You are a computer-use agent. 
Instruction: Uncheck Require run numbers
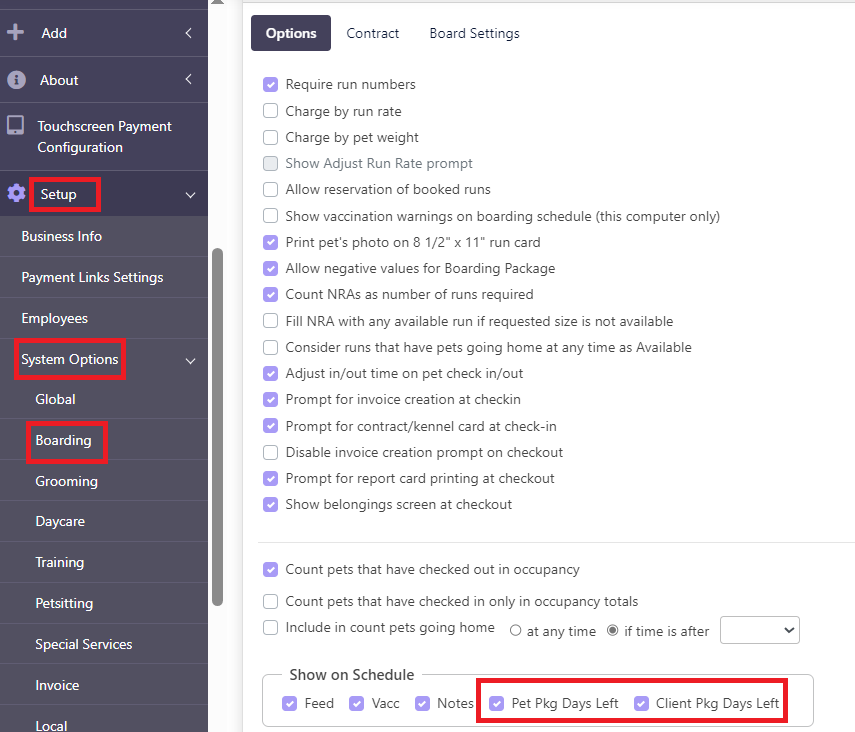(270, 84)
